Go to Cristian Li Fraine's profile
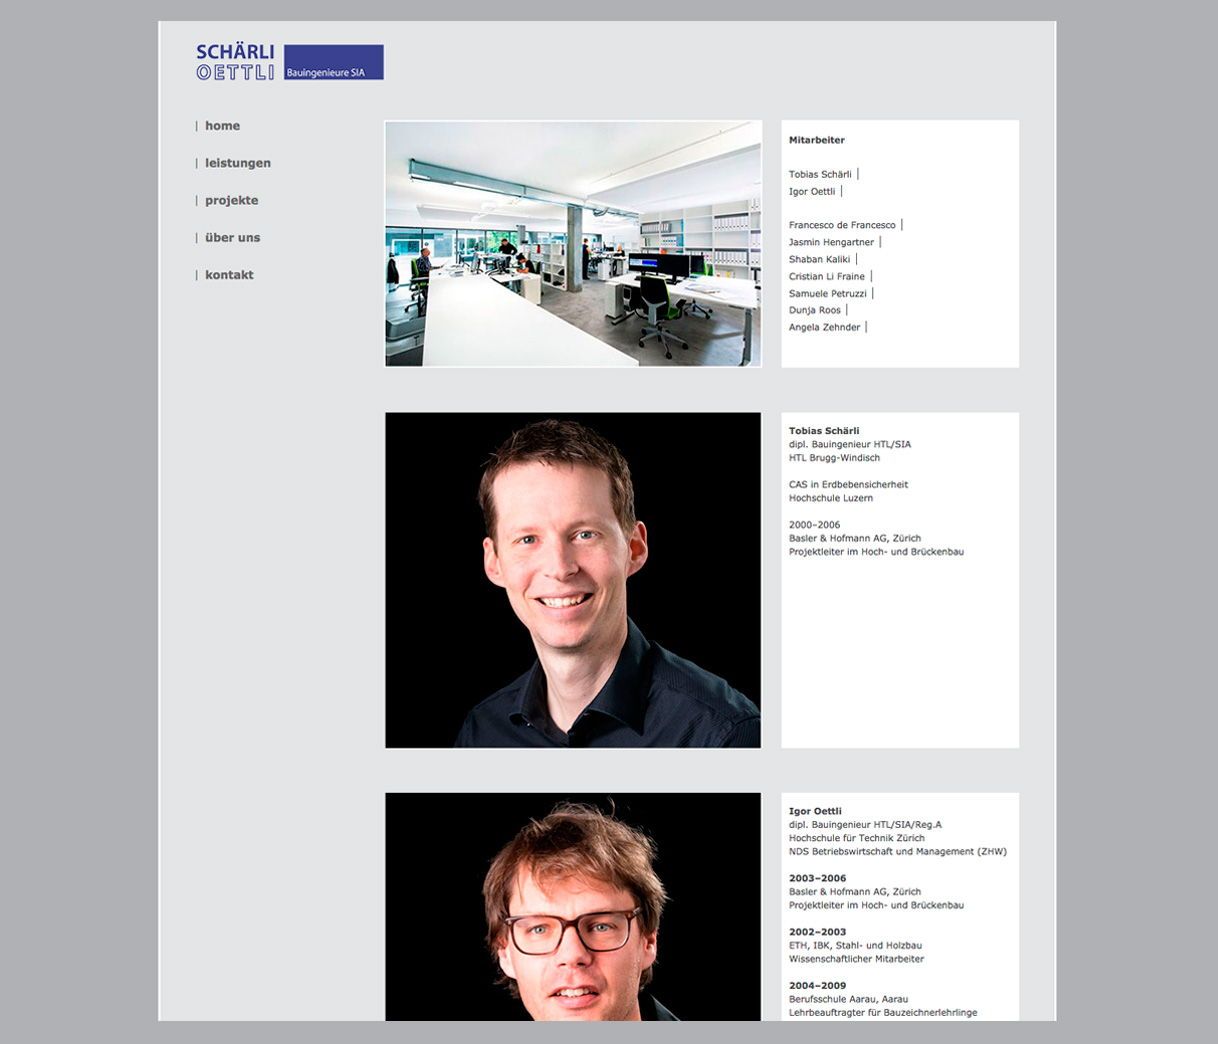The width and height of the screenshot is (1218, 1044). pos(826,276)
